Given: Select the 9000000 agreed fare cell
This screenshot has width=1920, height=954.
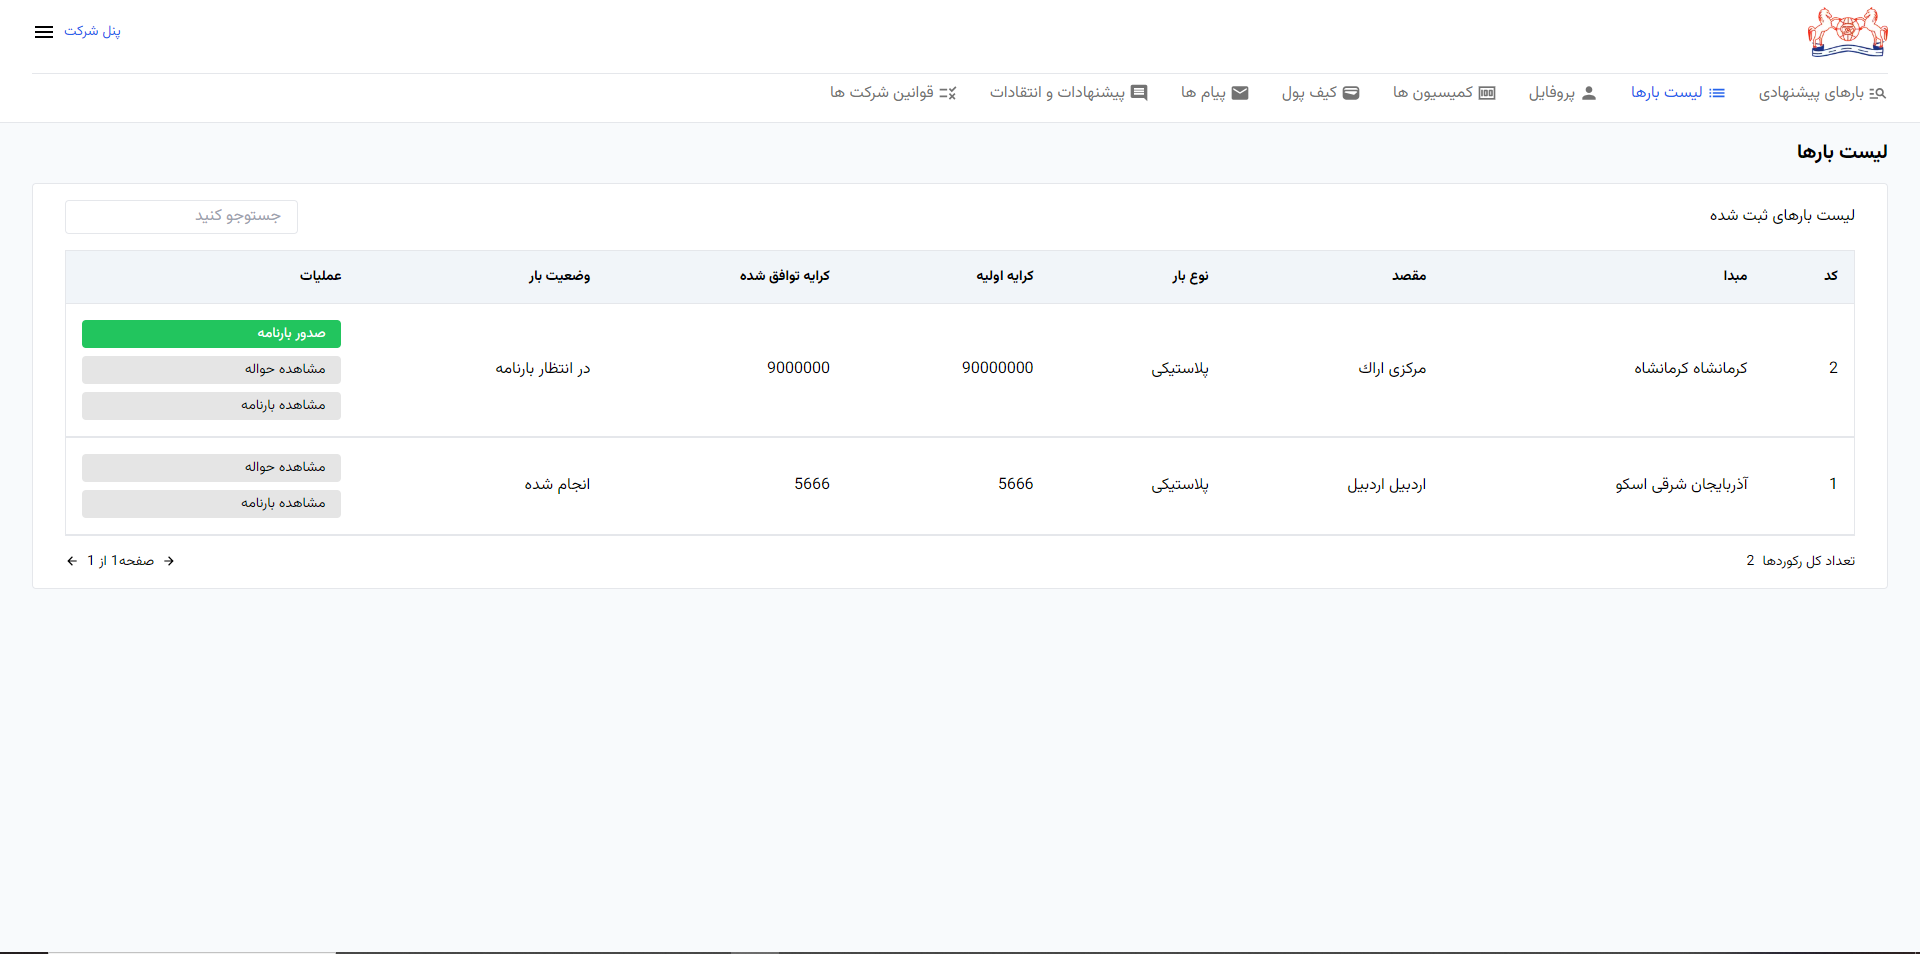Looking at the screenshot, I should pos(799,368).
